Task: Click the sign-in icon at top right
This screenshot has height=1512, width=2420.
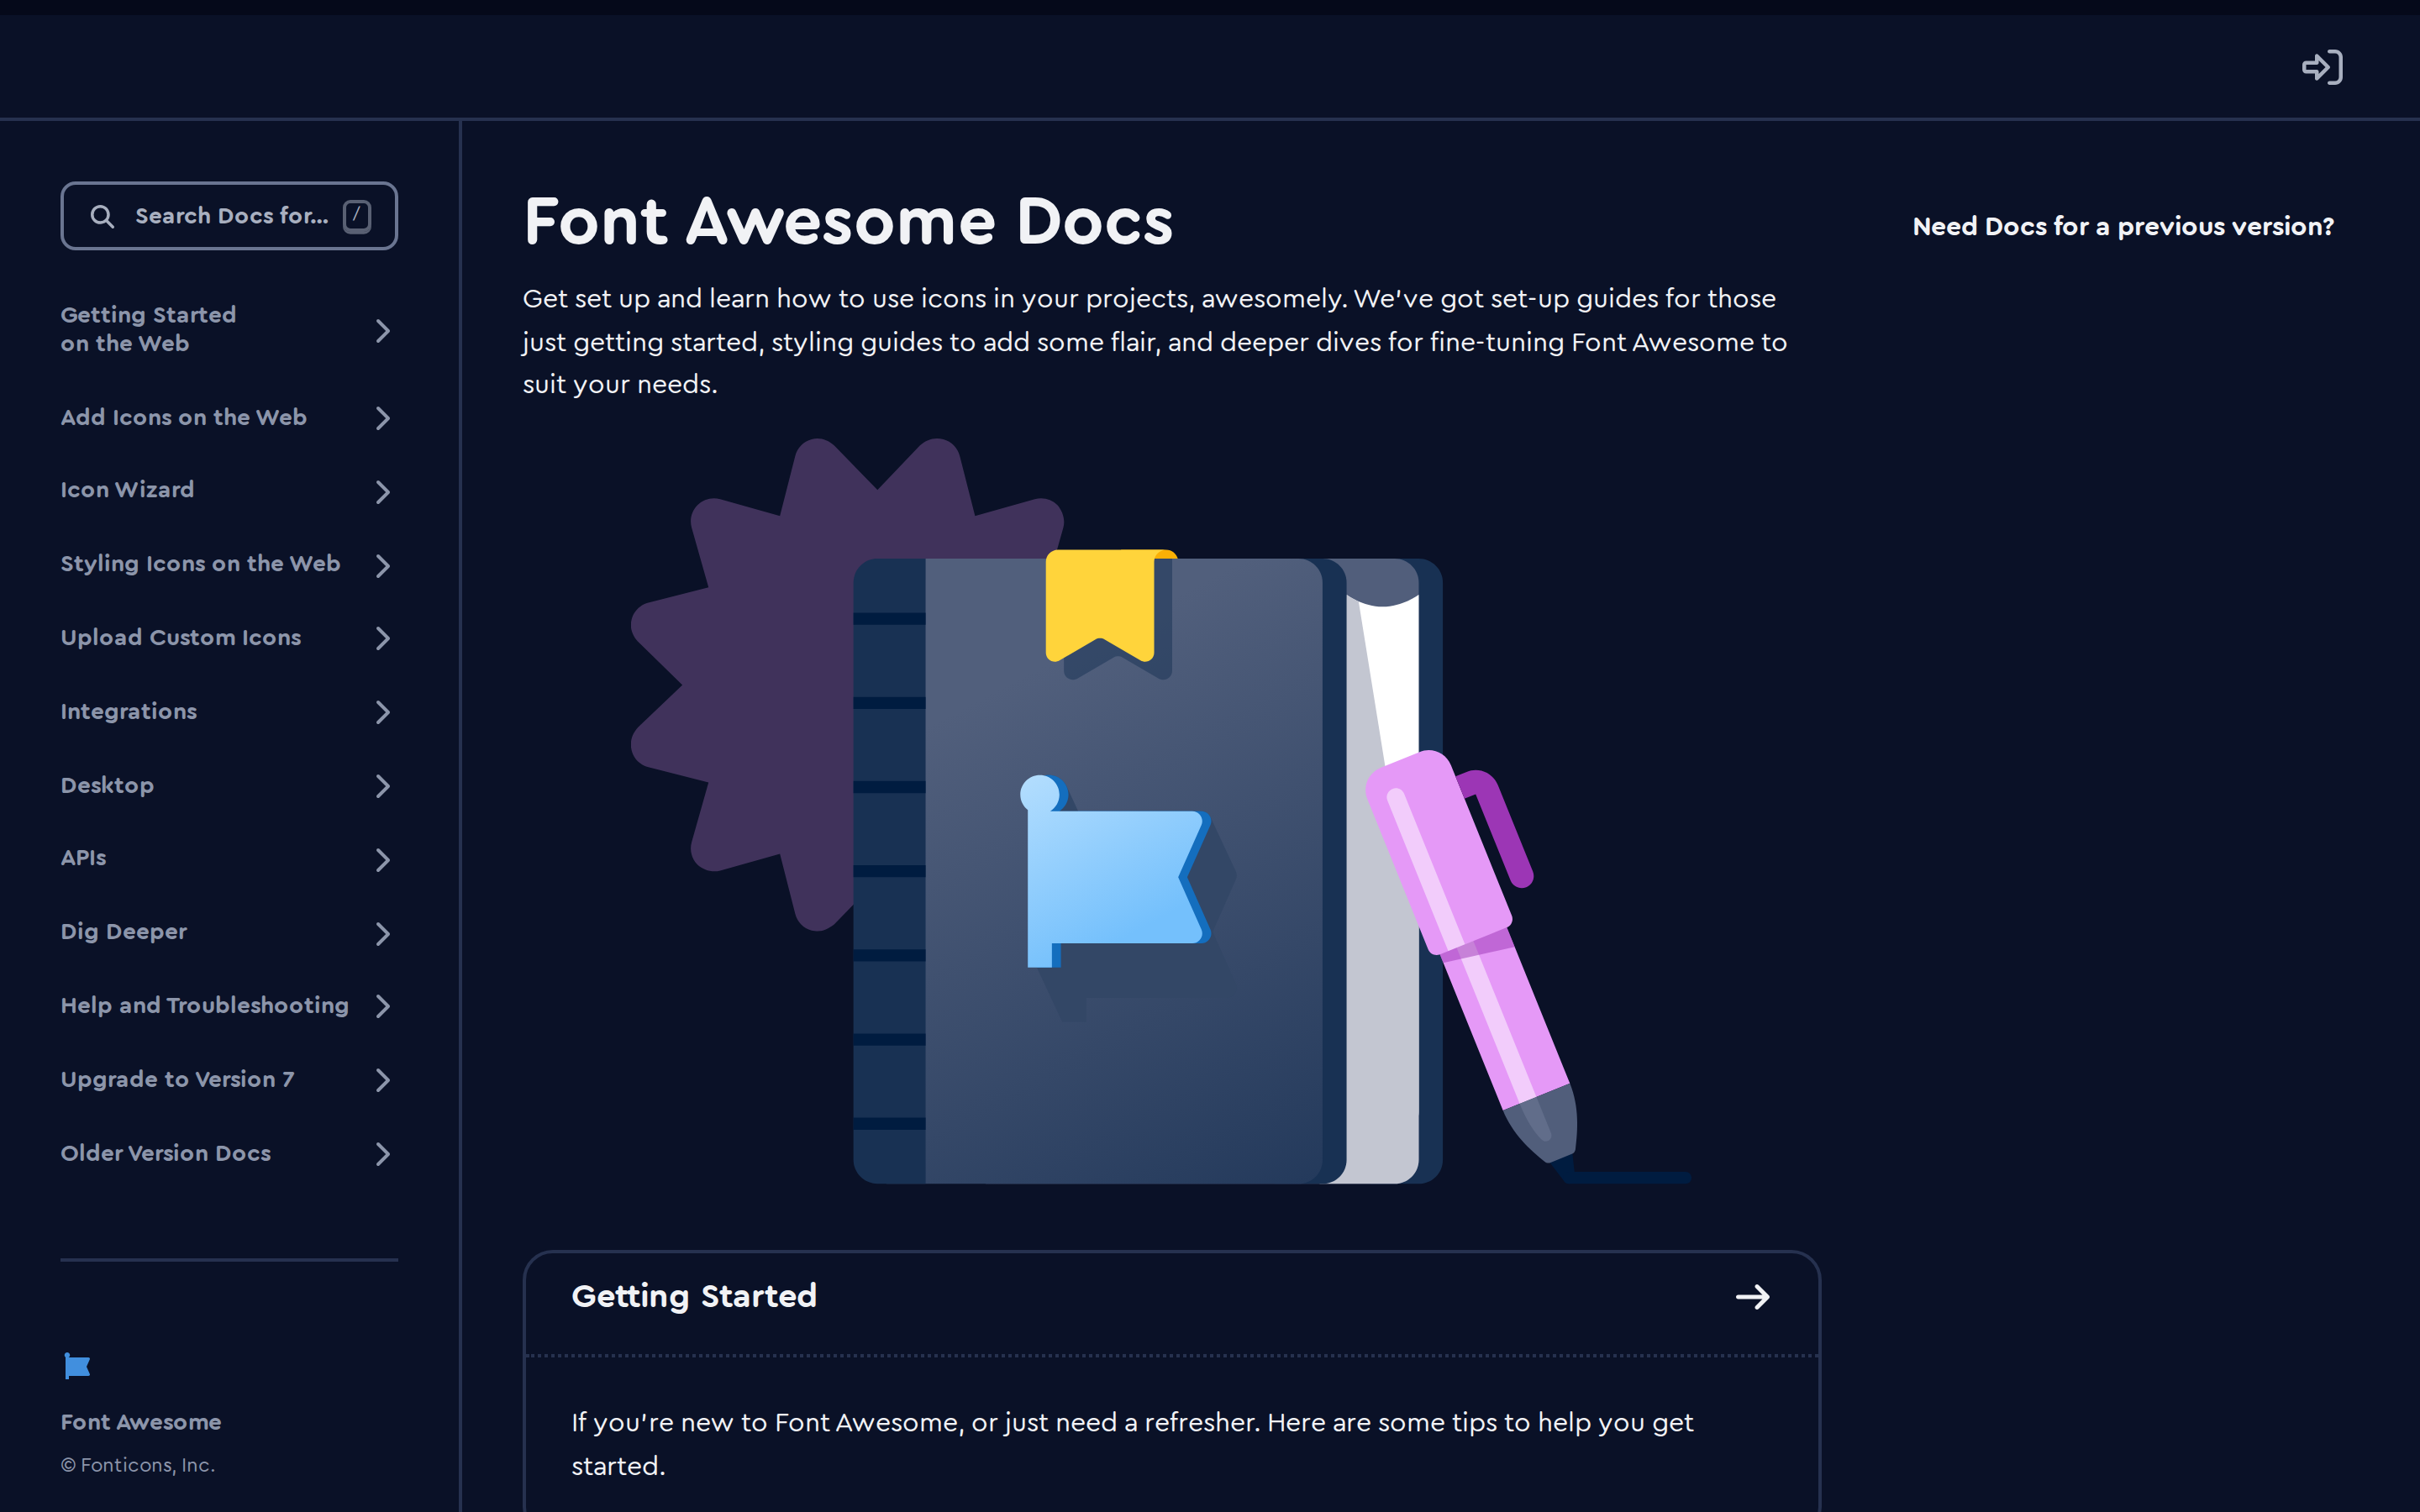Action: point(2322,67)
